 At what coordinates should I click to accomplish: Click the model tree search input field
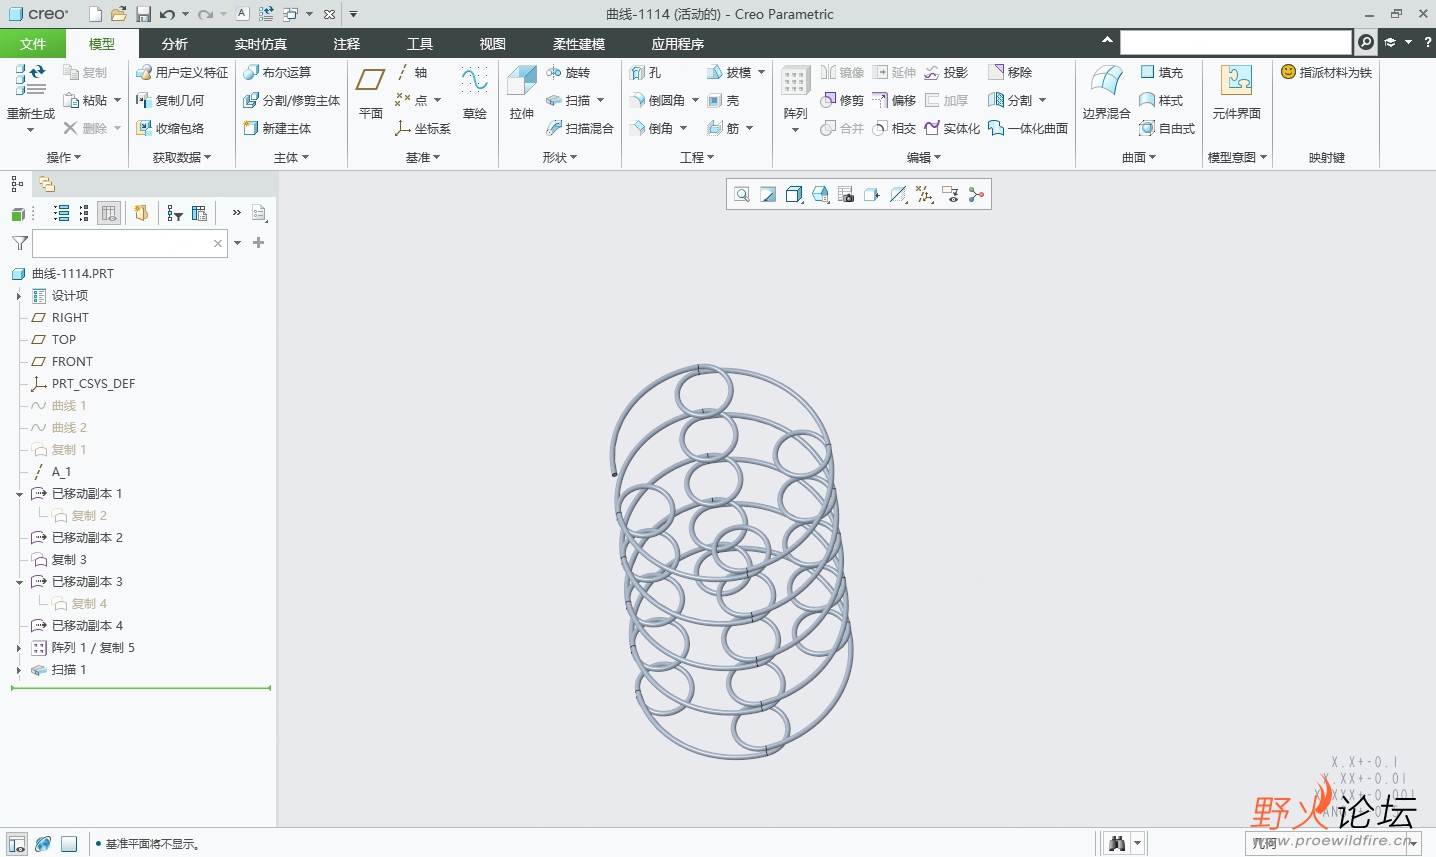(x=130, y=243)
